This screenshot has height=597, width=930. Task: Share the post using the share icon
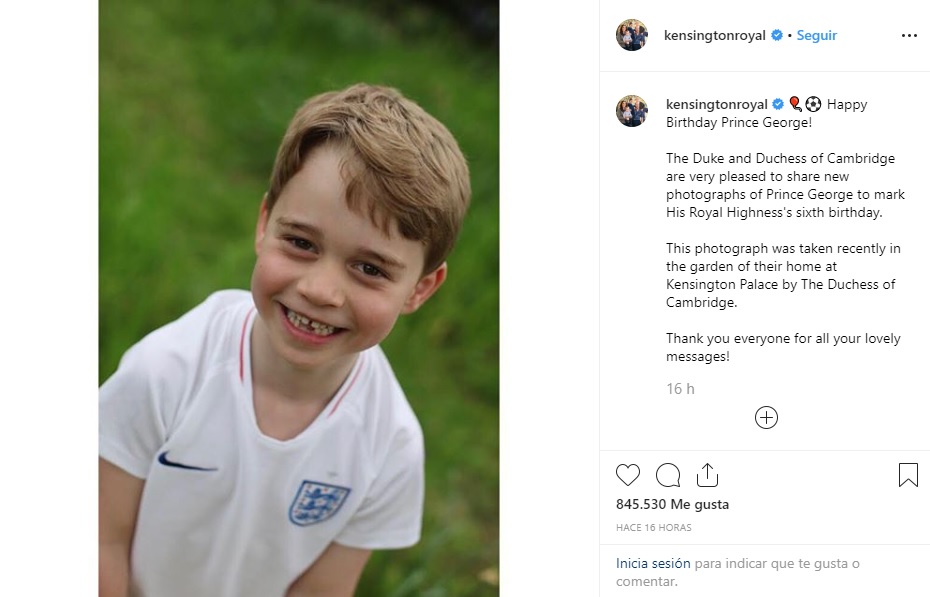point(707,475)
